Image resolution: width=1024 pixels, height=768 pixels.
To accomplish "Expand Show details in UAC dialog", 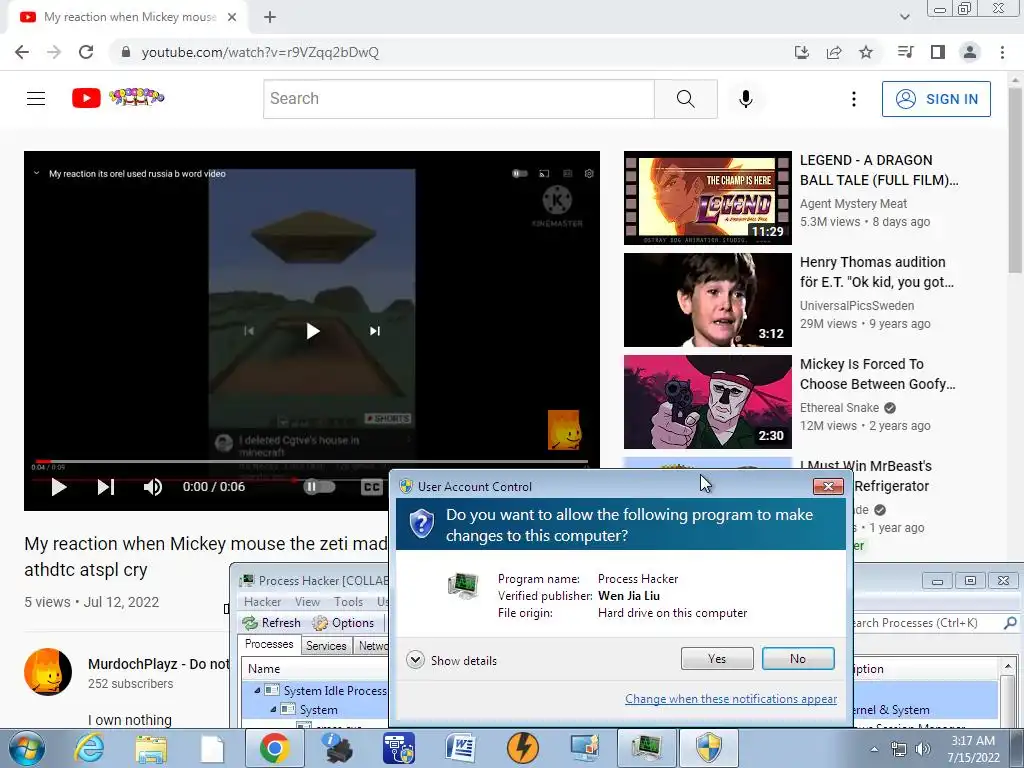I will pos(451,660).
